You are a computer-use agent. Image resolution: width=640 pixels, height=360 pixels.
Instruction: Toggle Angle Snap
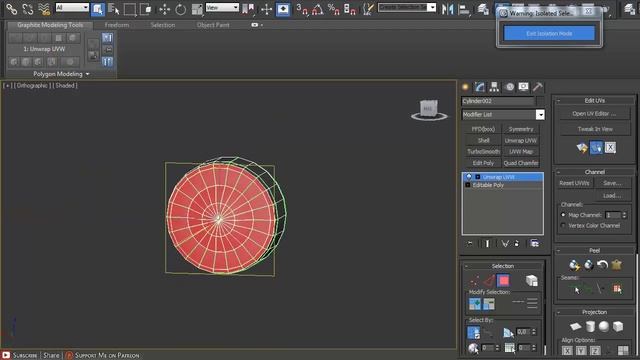pos(318,9)
